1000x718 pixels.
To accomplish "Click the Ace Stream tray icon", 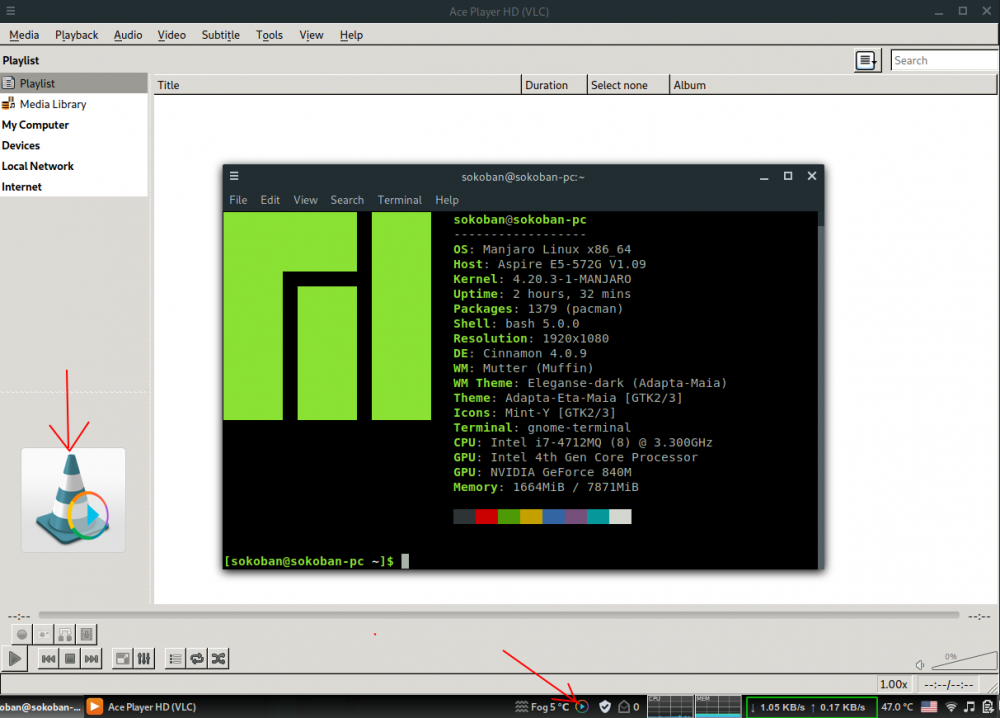I will point(582,707).
